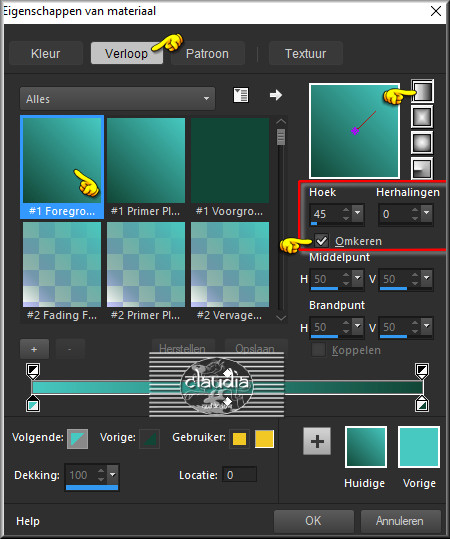Click the Locatie input field
The height and width of the screenshot is (539, 450).
point(239,475)
